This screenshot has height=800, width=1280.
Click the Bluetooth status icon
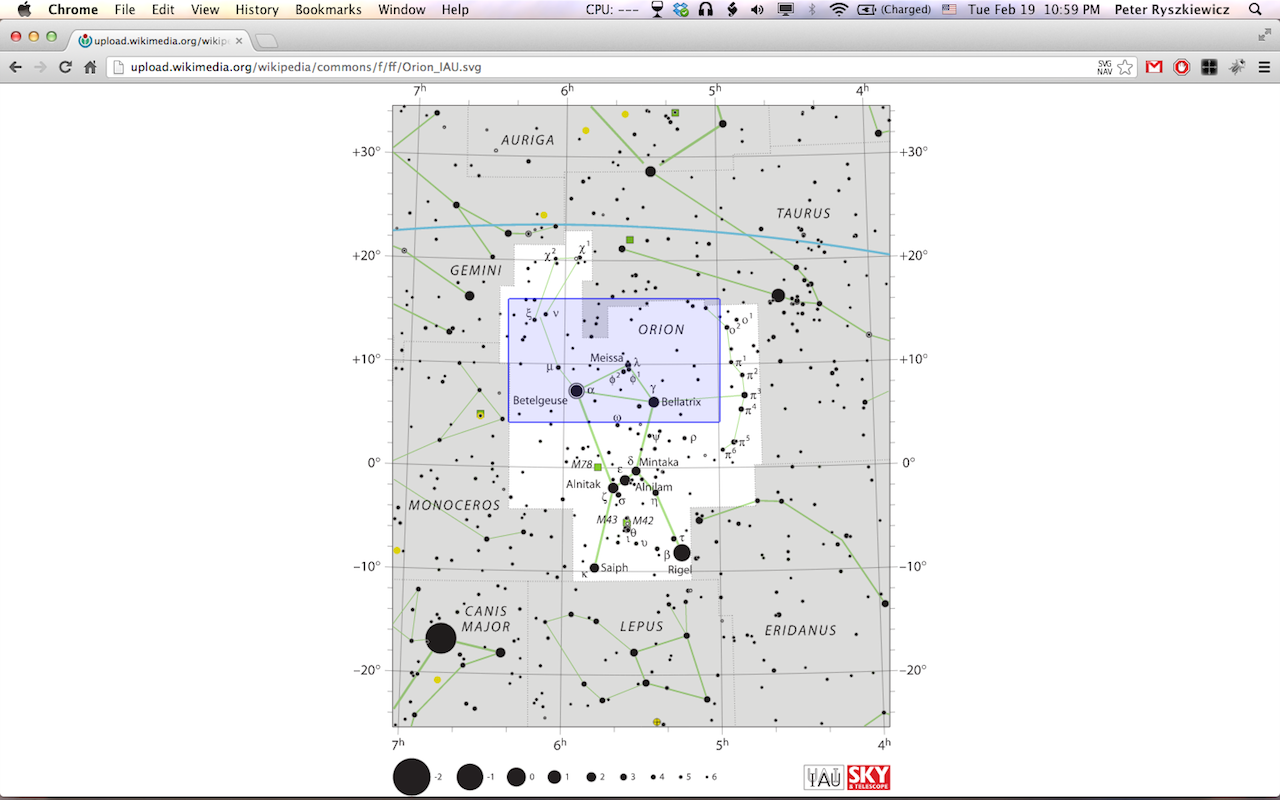(x=812, y=9)
